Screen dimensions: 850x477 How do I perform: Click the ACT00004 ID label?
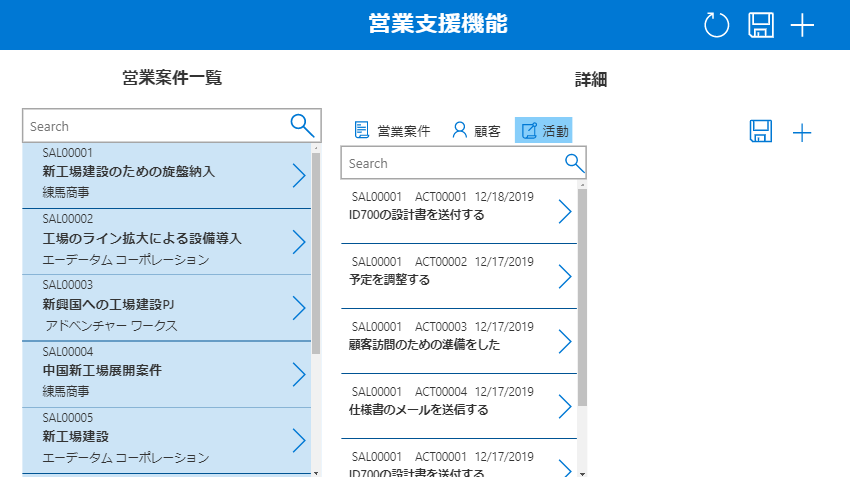[441, 392]
